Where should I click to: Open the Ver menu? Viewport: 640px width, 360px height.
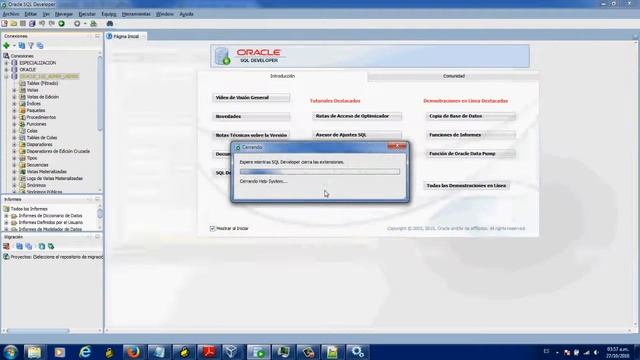(x=46, y=14)
